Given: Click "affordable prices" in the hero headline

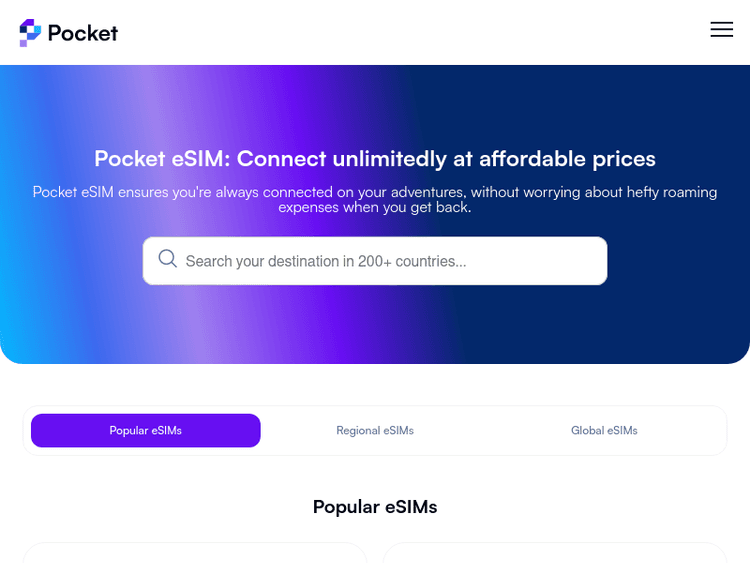Looking at the screenshot, I should [567, 159].
